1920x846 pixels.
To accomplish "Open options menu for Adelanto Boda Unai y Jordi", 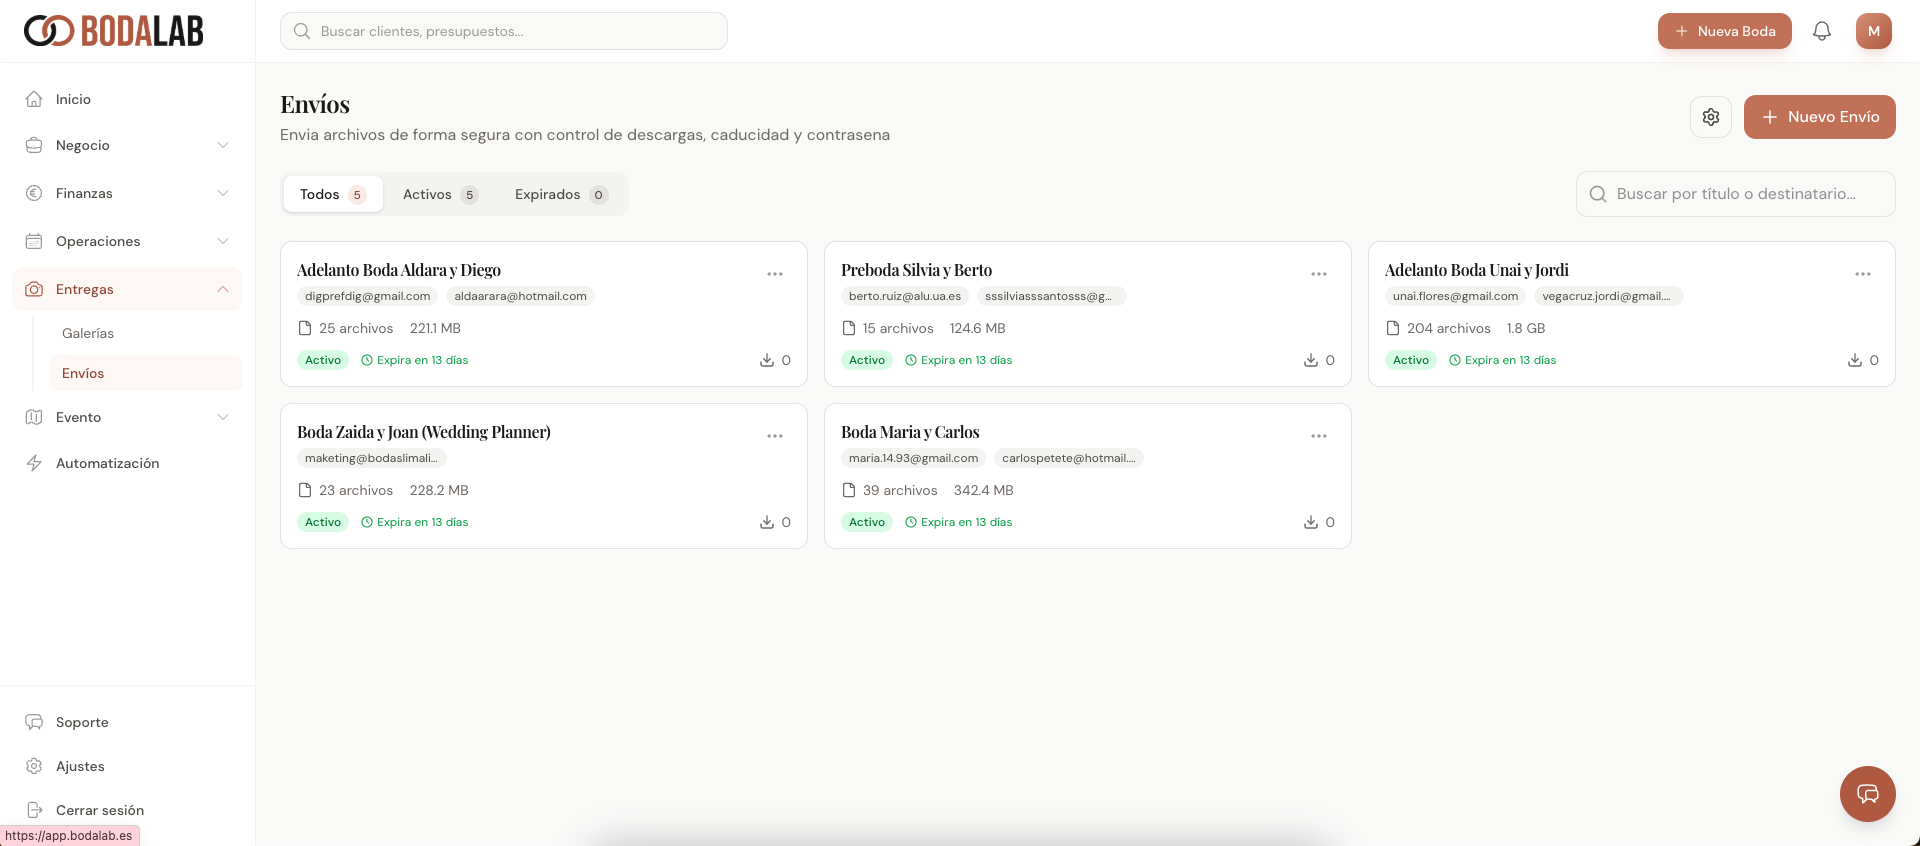I will coord(1862,274).
